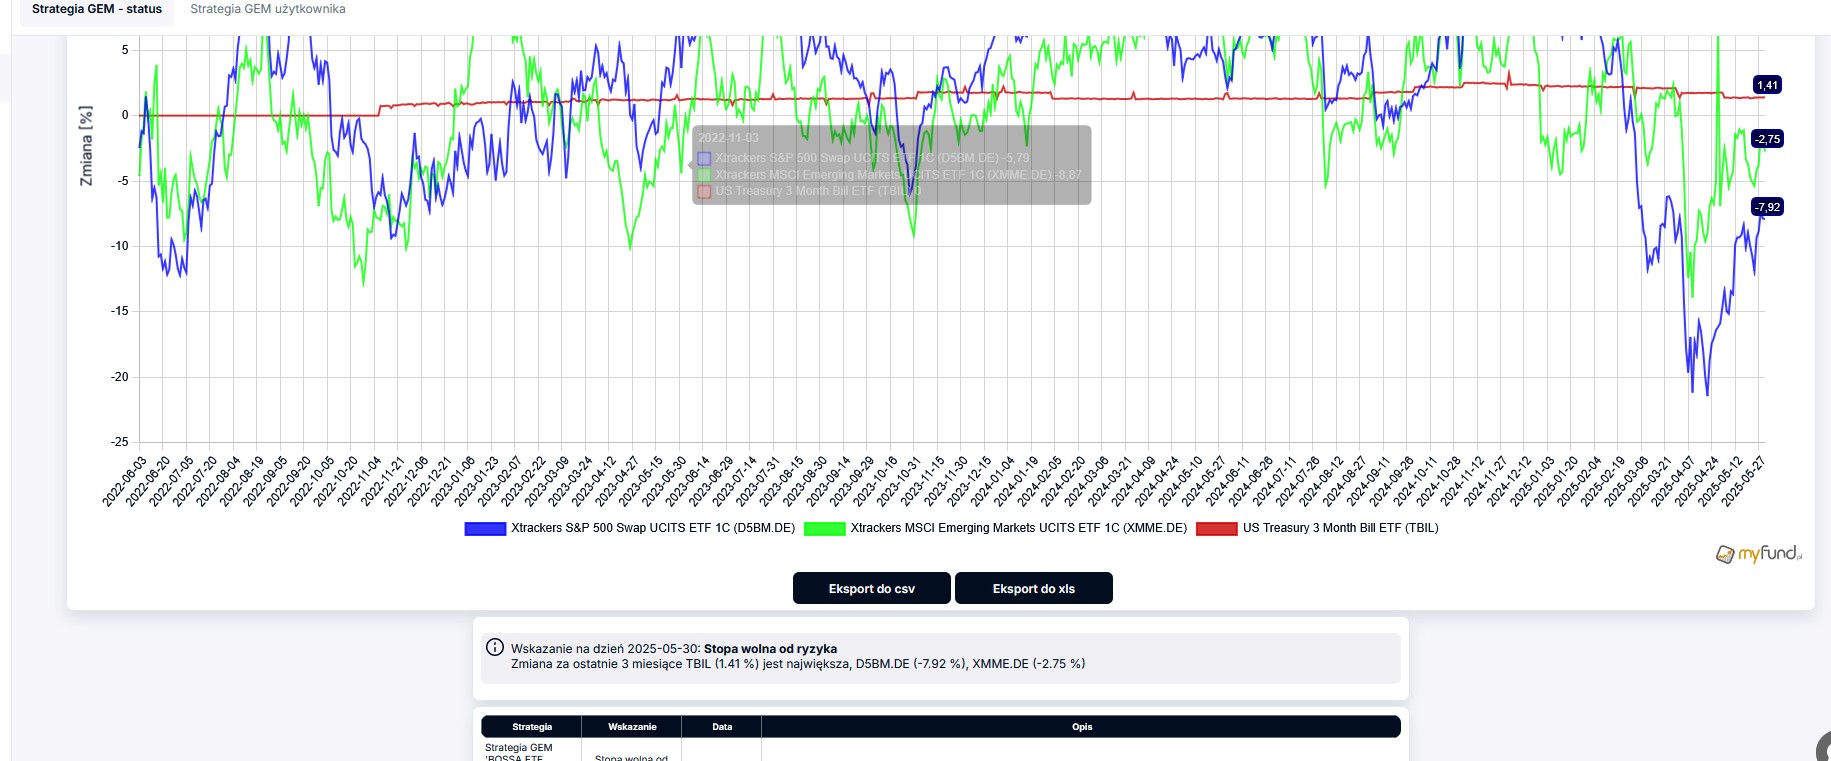Image resolution: width=1831 pixels, height=761 pixels.
Task: Click the -25 y-axis tick label
Action: [x=120, y=442]
